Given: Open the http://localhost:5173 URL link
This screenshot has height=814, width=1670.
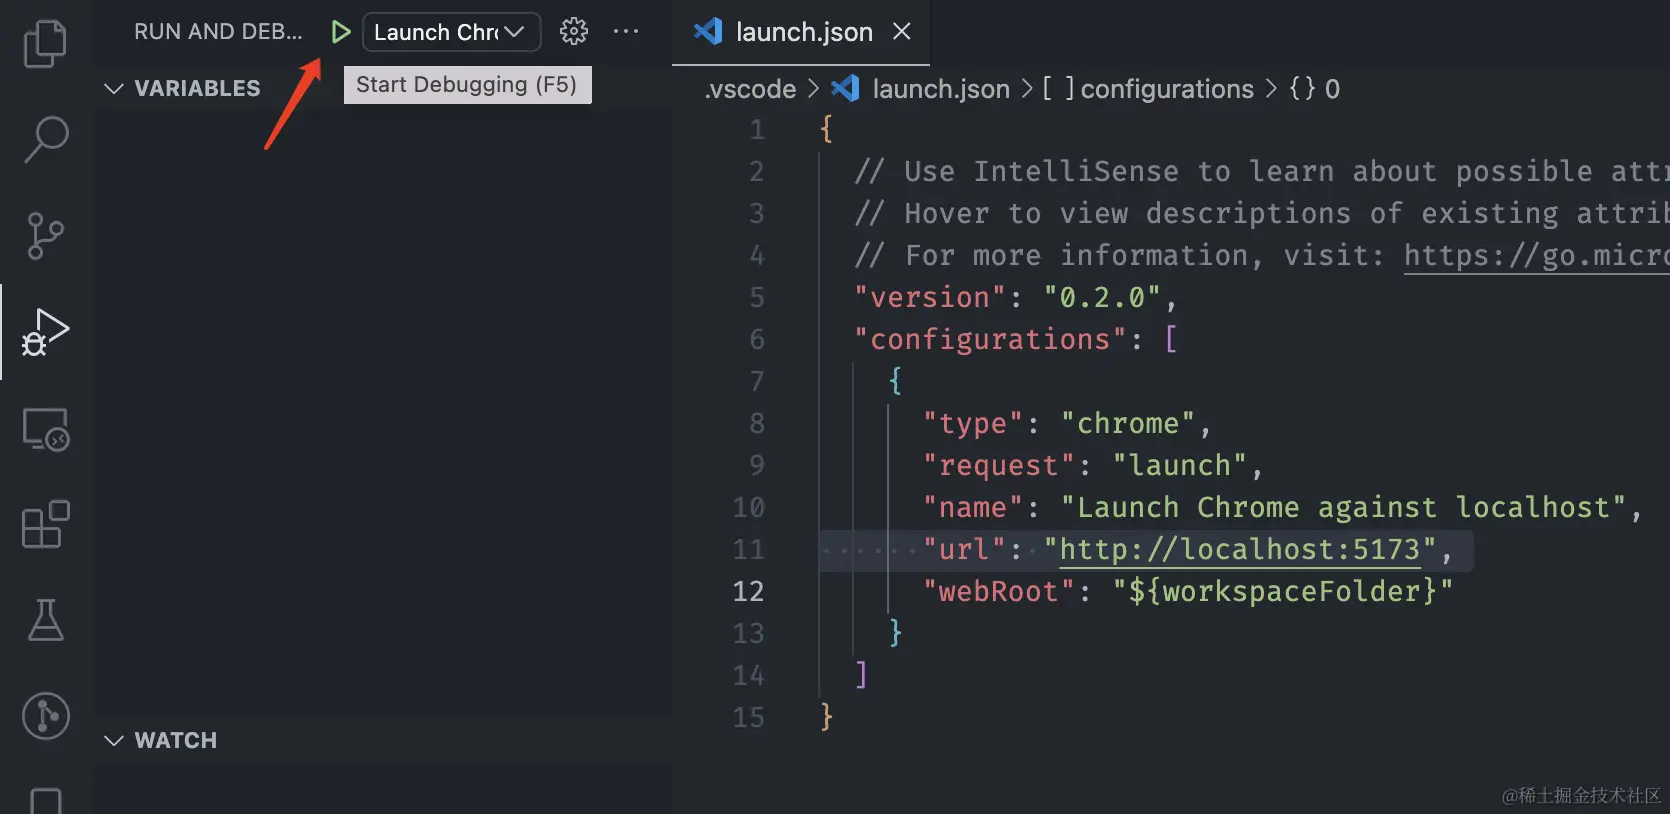Looking at the screenshot, I should 1240,549.
